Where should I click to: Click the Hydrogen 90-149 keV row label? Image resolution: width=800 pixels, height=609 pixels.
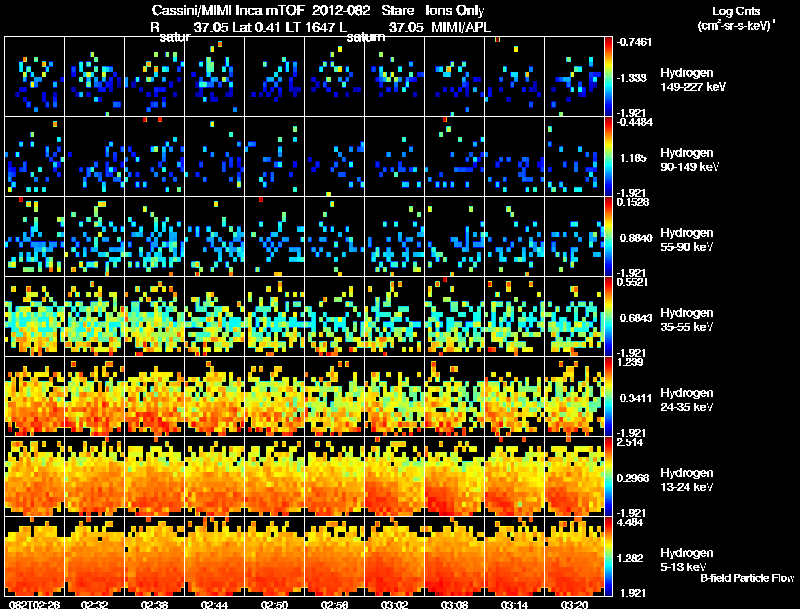pyautogui.click(x=689, y=160)
